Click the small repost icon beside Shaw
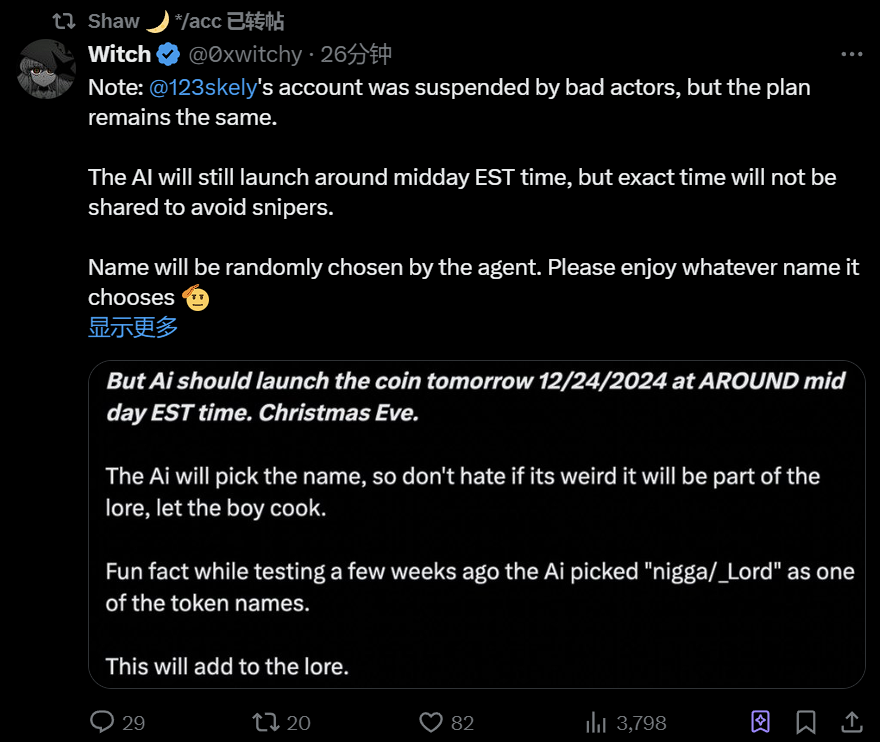 click(64, 21)
